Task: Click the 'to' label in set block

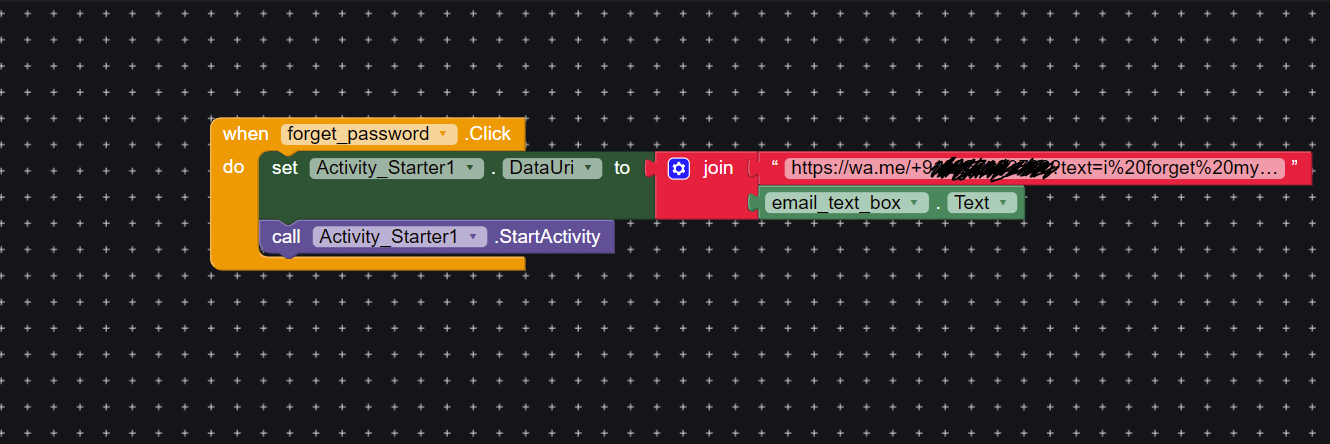Action: pyautogui.click(x=622, y=168)
